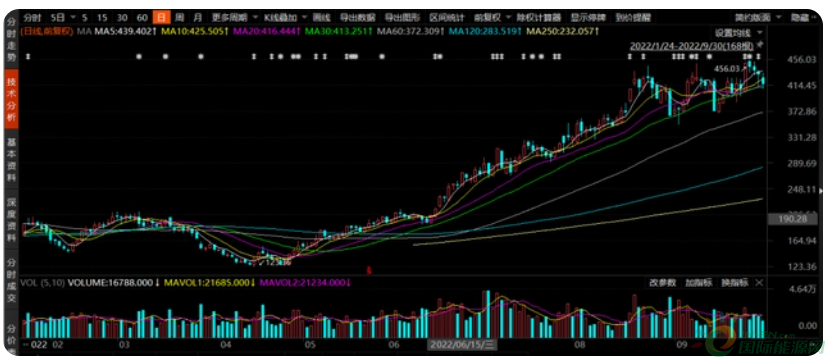Open the 更多周期 dropdown

(x=234, y=17)
